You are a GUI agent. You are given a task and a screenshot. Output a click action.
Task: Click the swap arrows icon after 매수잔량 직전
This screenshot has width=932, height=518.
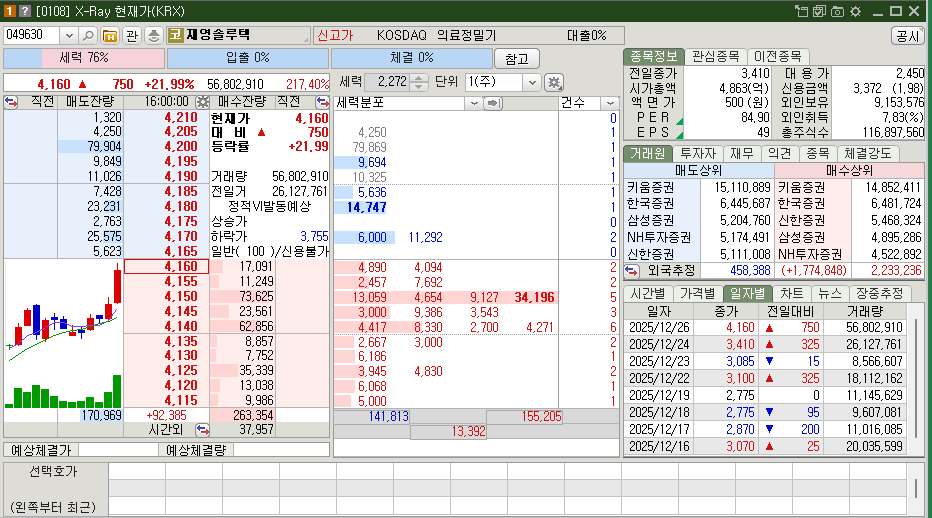pyautogui.click(x=322, y=102)
